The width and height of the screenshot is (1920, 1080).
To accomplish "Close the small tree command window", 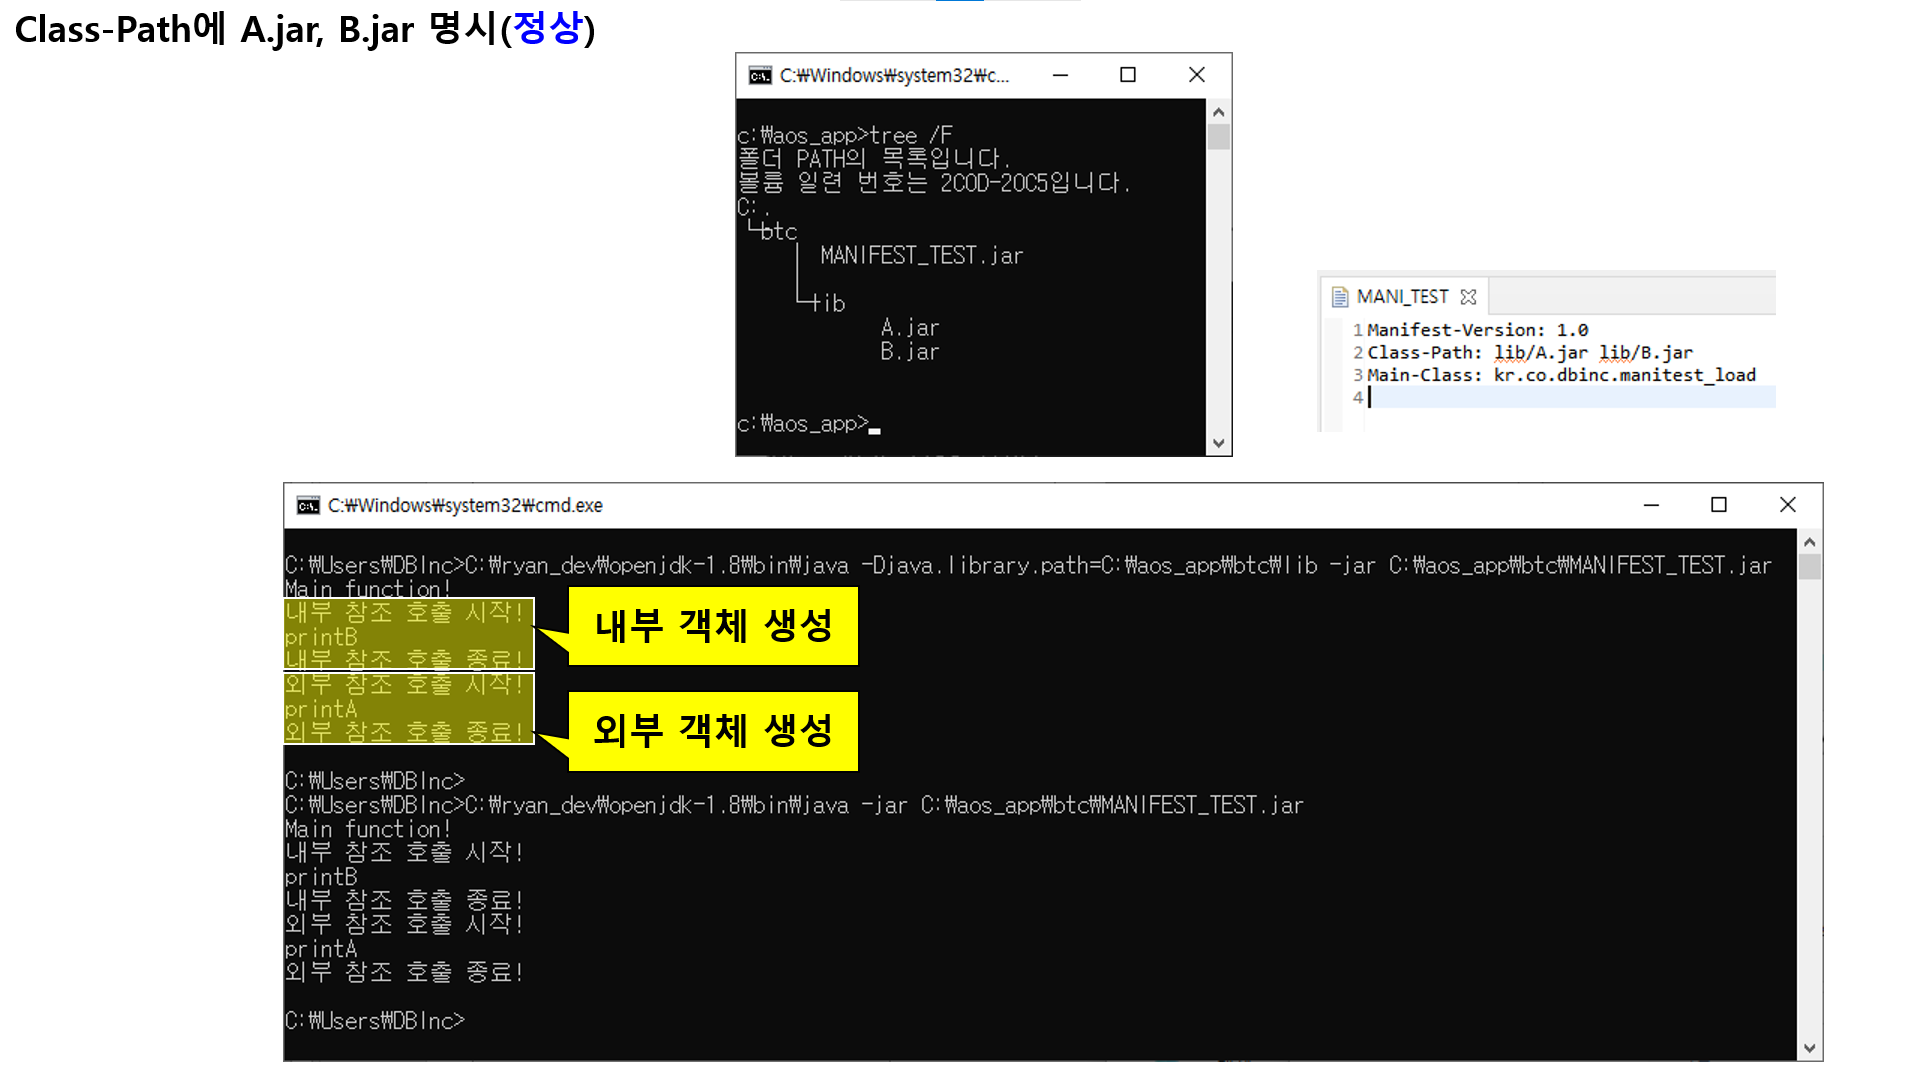I will pyautogui.click(x=1196, y=75).
